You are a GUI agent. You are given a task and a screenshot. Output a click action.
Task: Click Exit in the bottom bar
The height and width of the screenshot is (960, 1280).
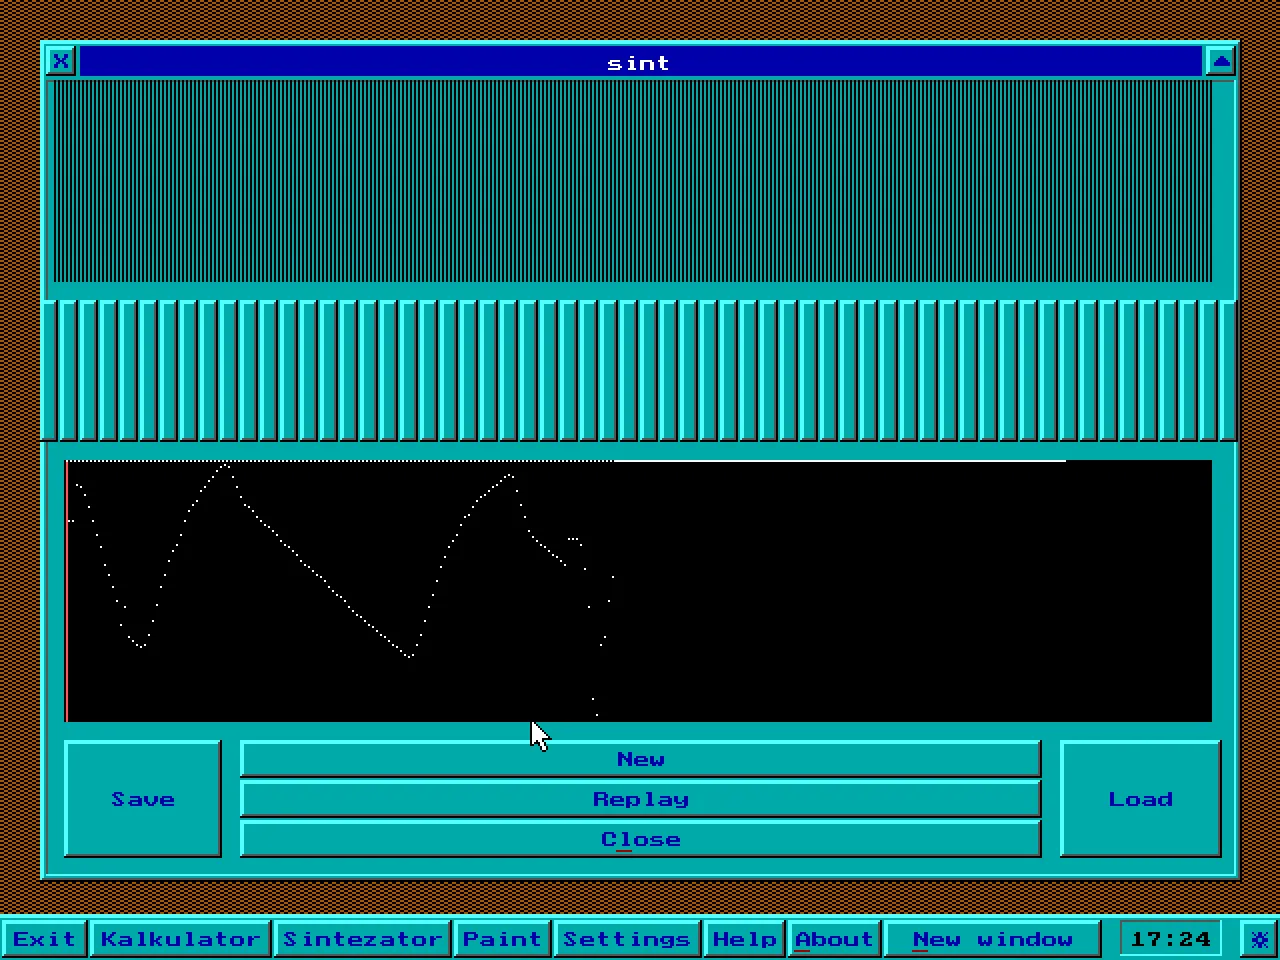pyautogui.click(x=44, y=939)
